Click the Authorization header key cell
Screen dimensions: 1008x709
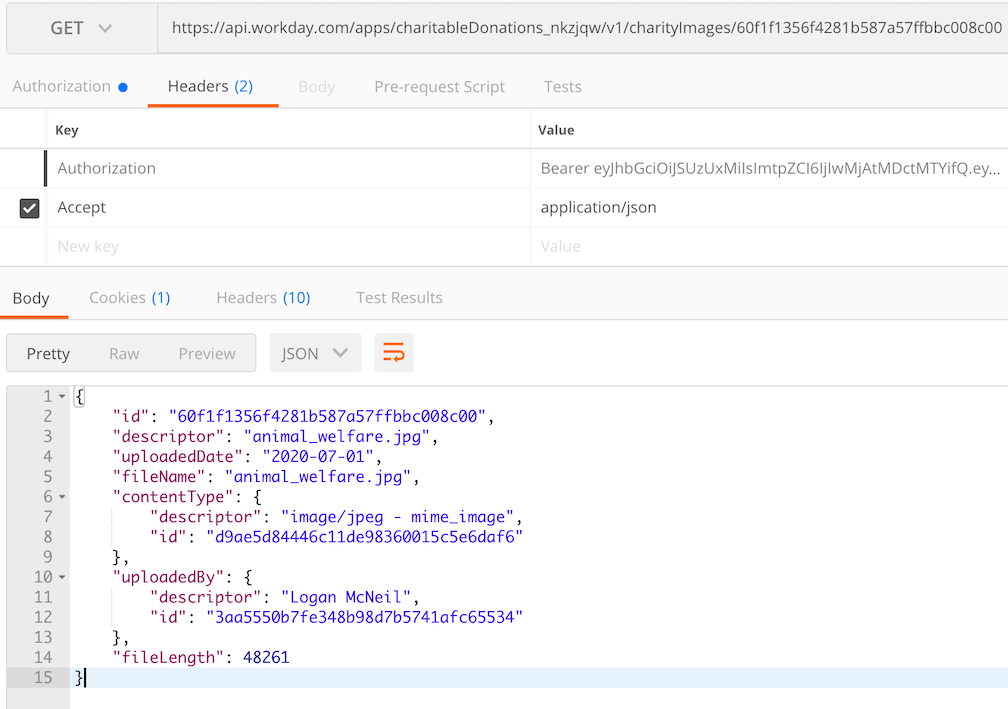(289, 168)
